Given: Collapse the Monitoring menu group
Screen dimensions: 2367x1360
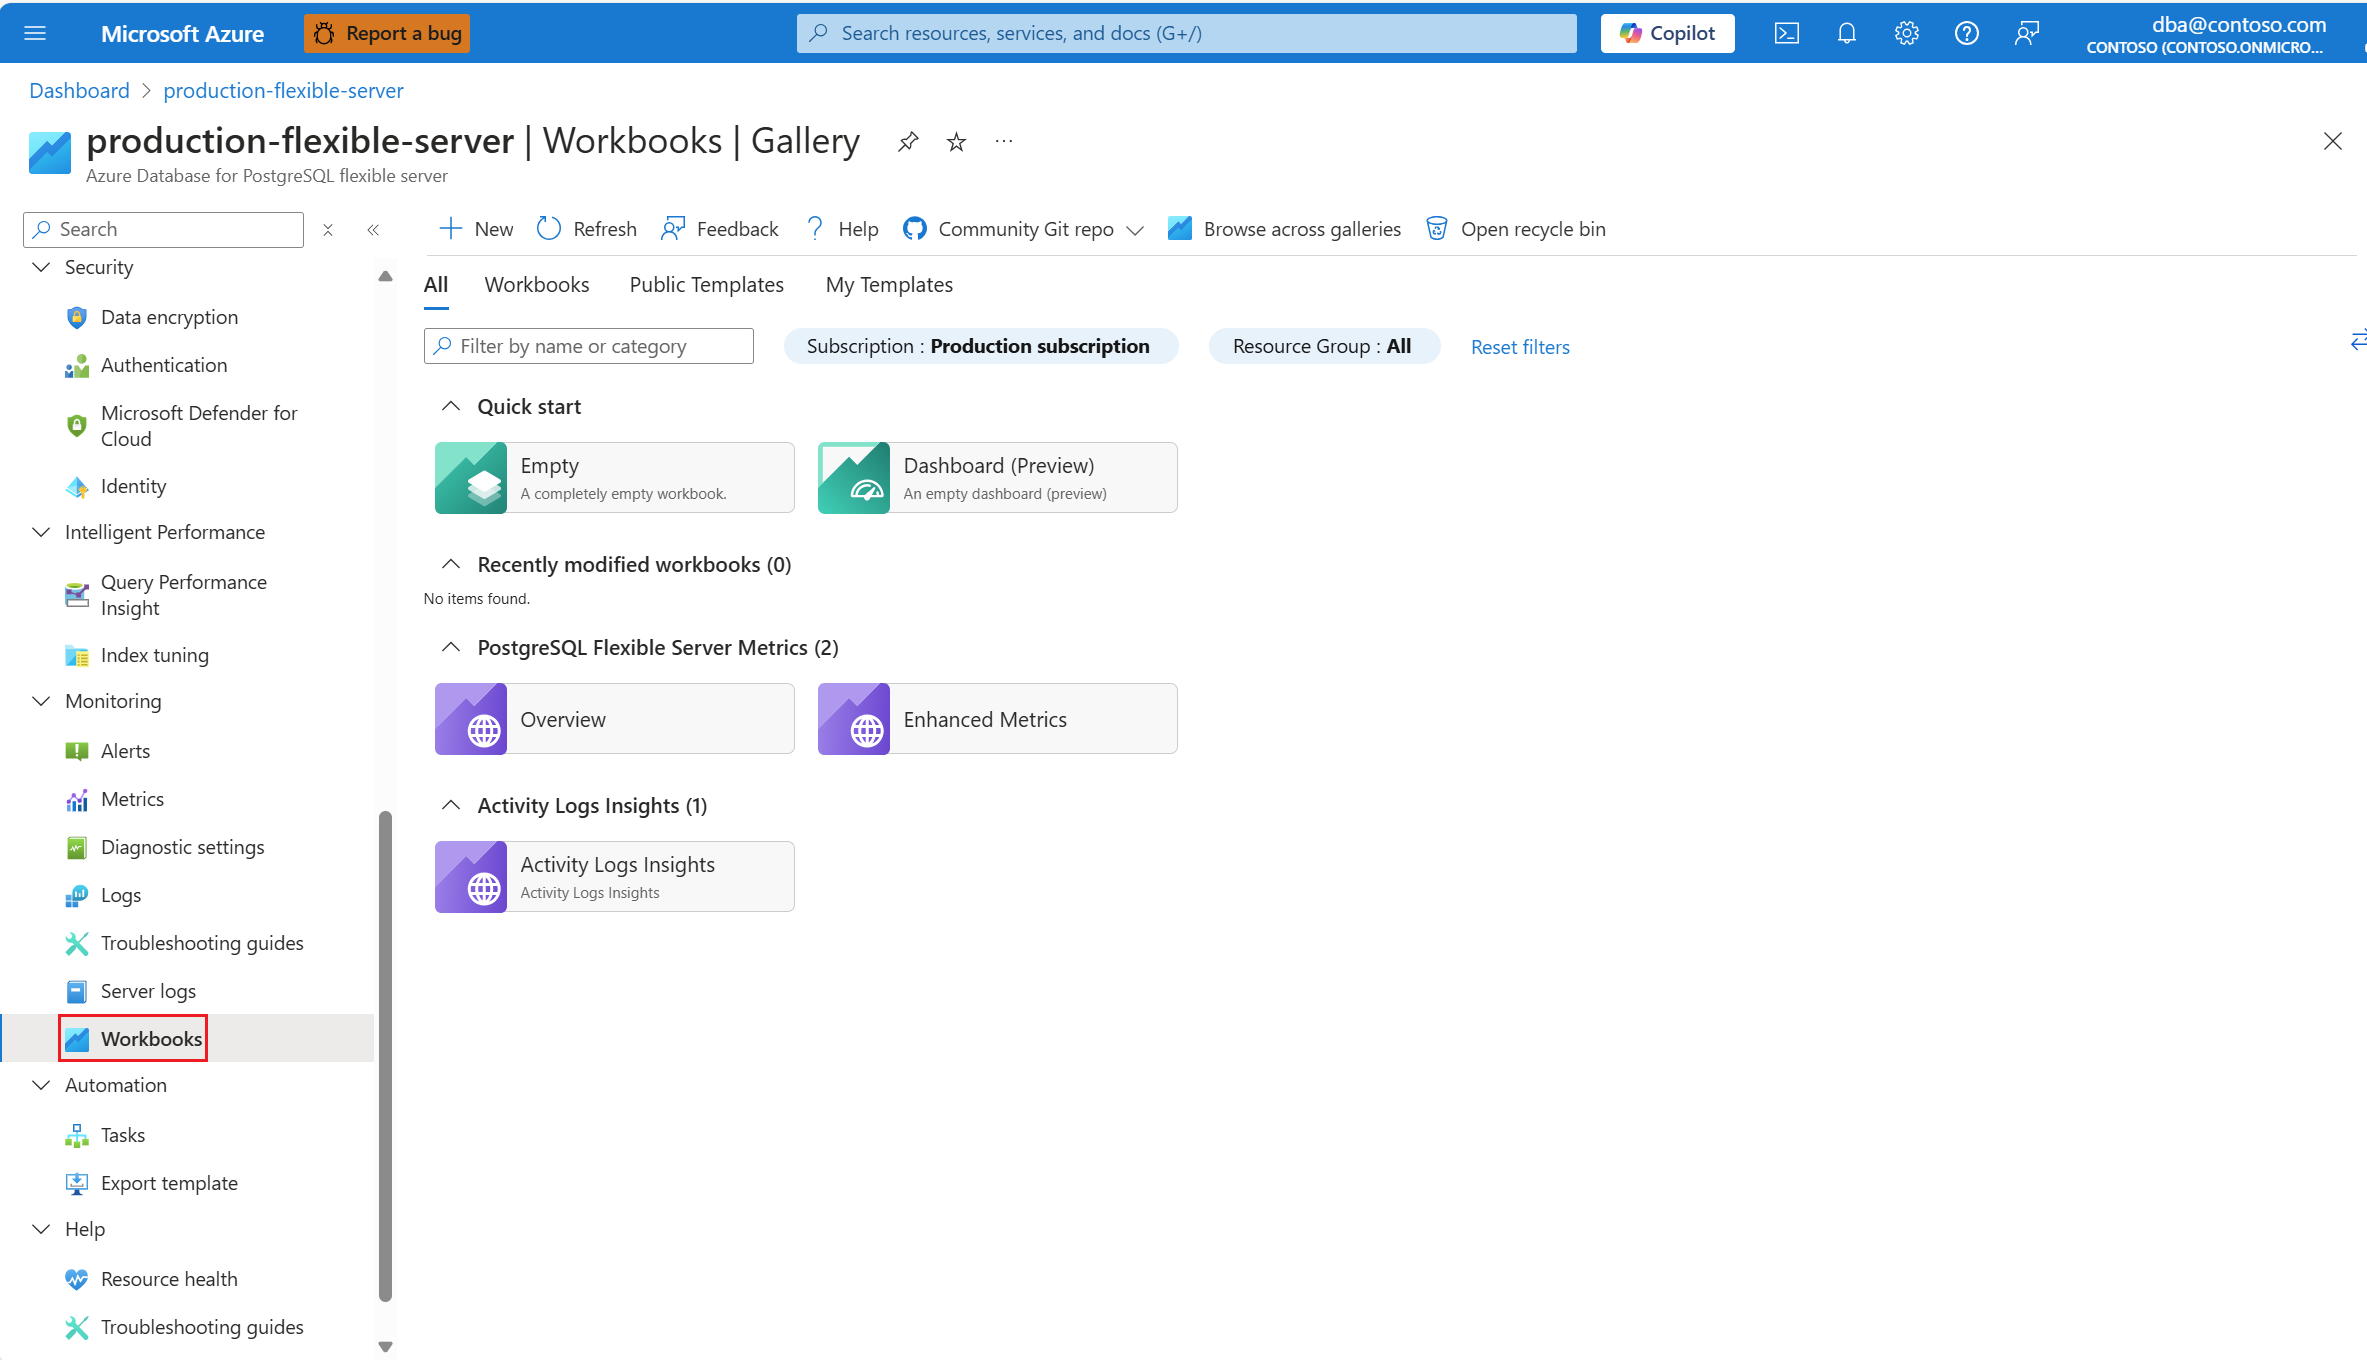Looking at the screenshot, I should pyautogui.click(x=41, y=701).
